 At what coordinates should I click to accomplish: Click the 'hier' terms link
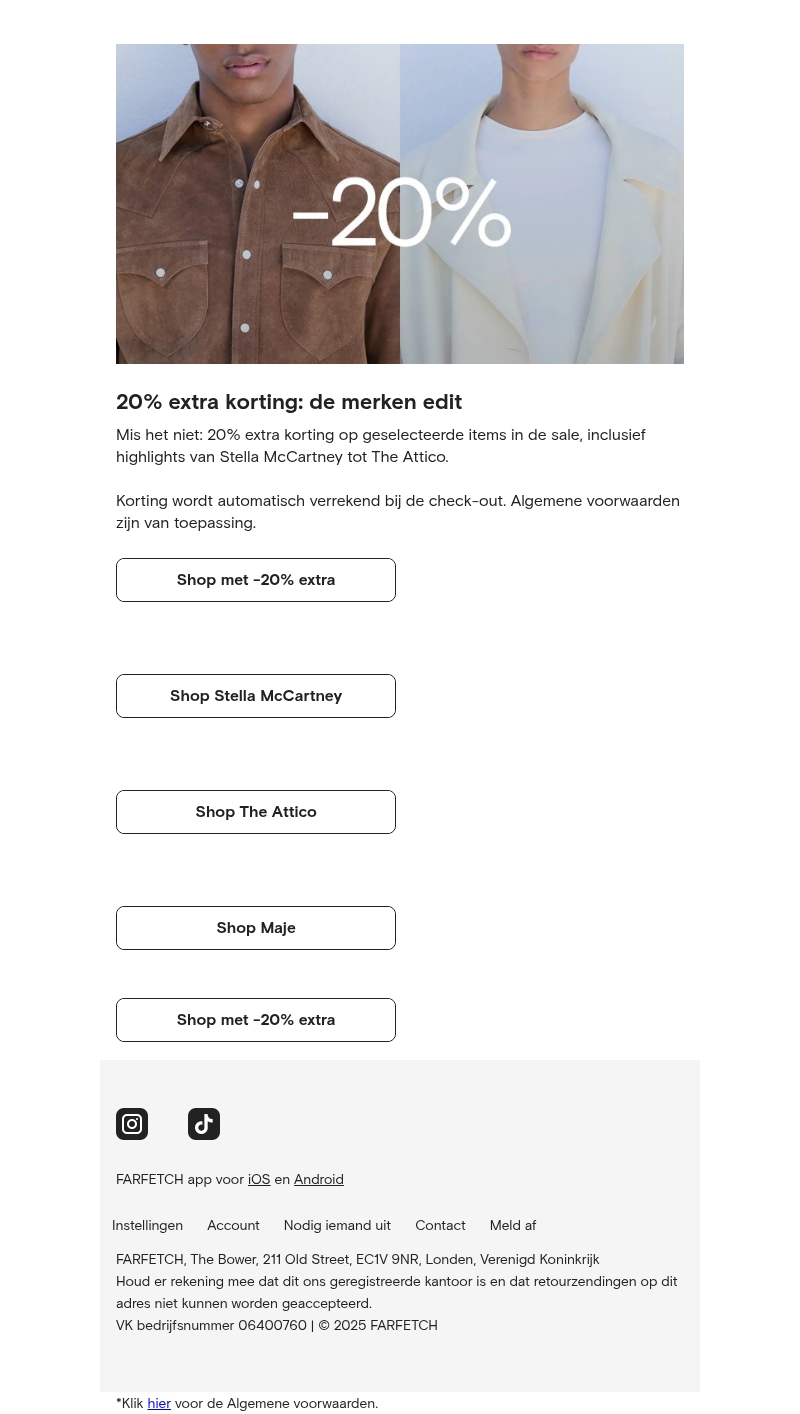(159, 1404)
